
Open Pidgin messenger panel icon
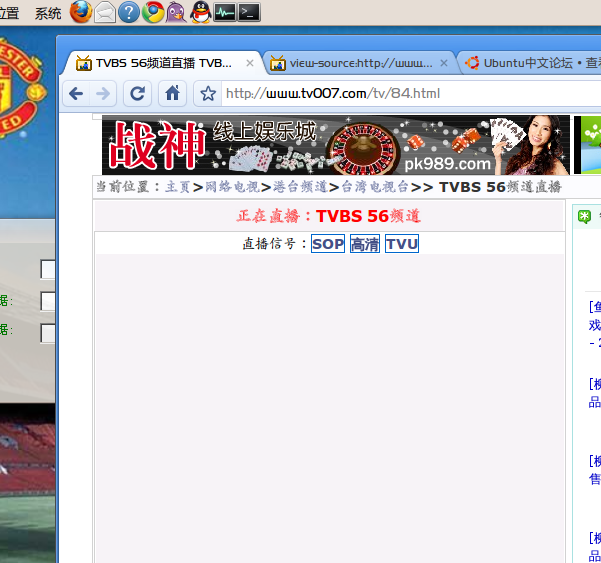[x=176, y=12]
